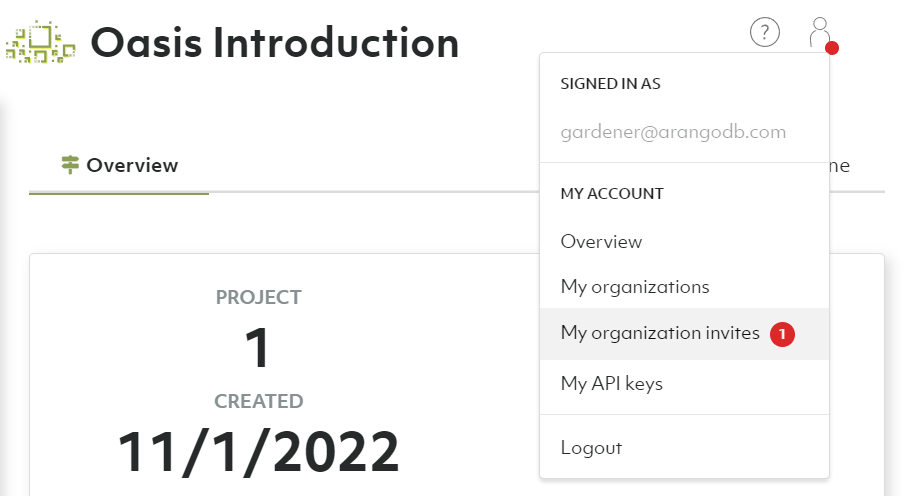Click the created date 11/1/2022

pos(258,452)
